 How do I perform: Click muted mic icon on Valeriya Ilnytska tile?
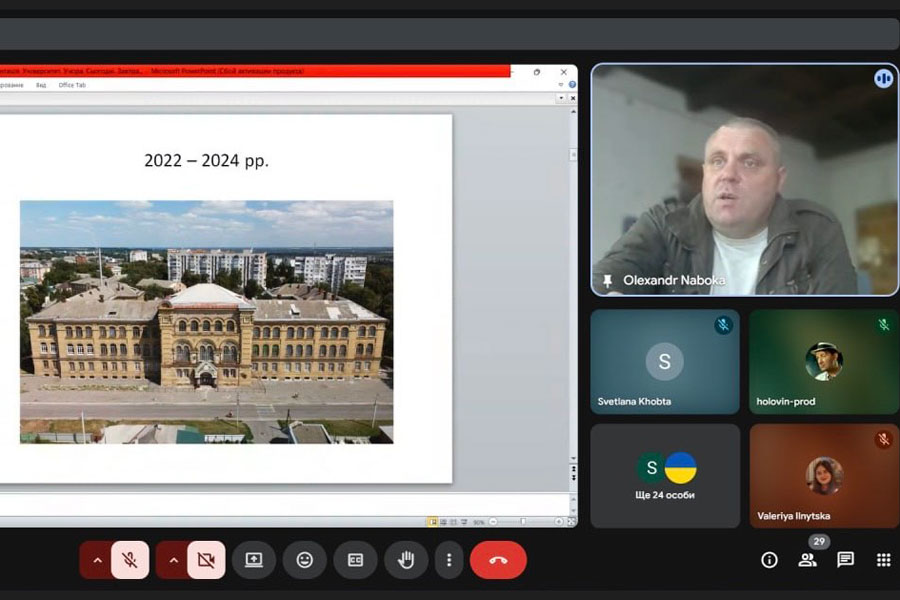tap(883, 439)
